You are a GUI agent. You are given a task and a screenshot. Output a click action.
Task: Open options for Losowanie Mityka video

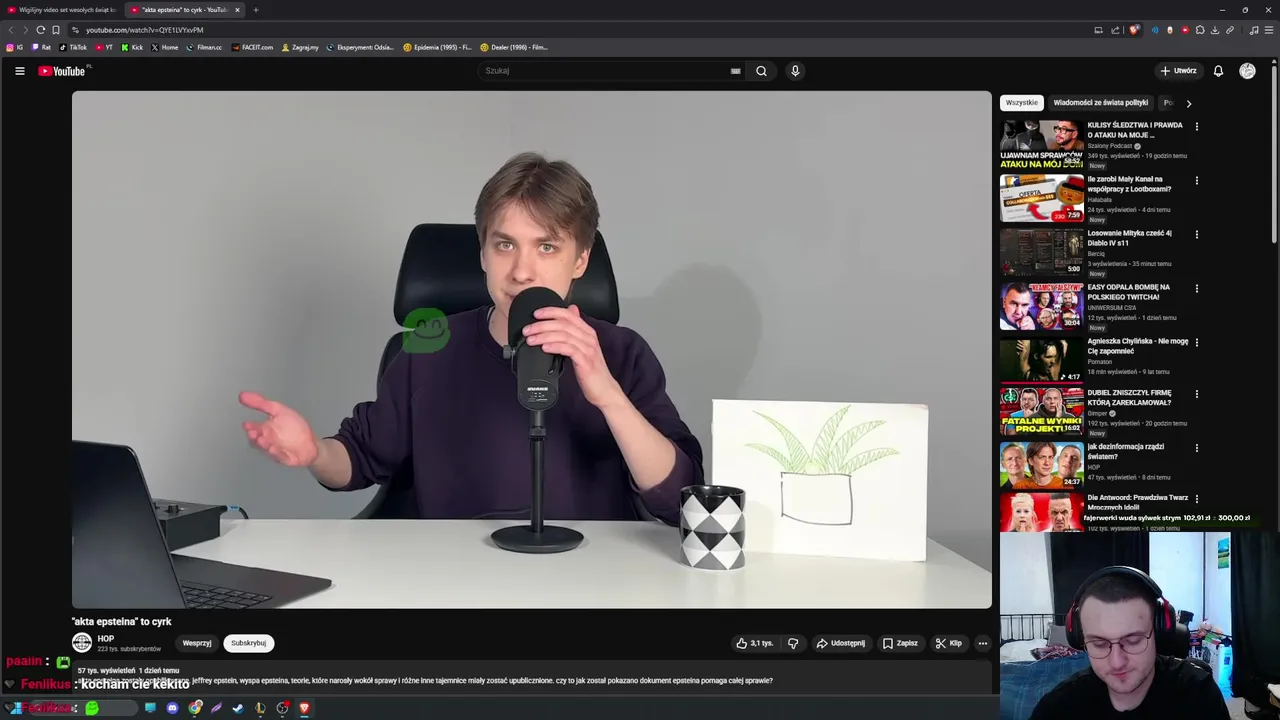click(1196, 235)
